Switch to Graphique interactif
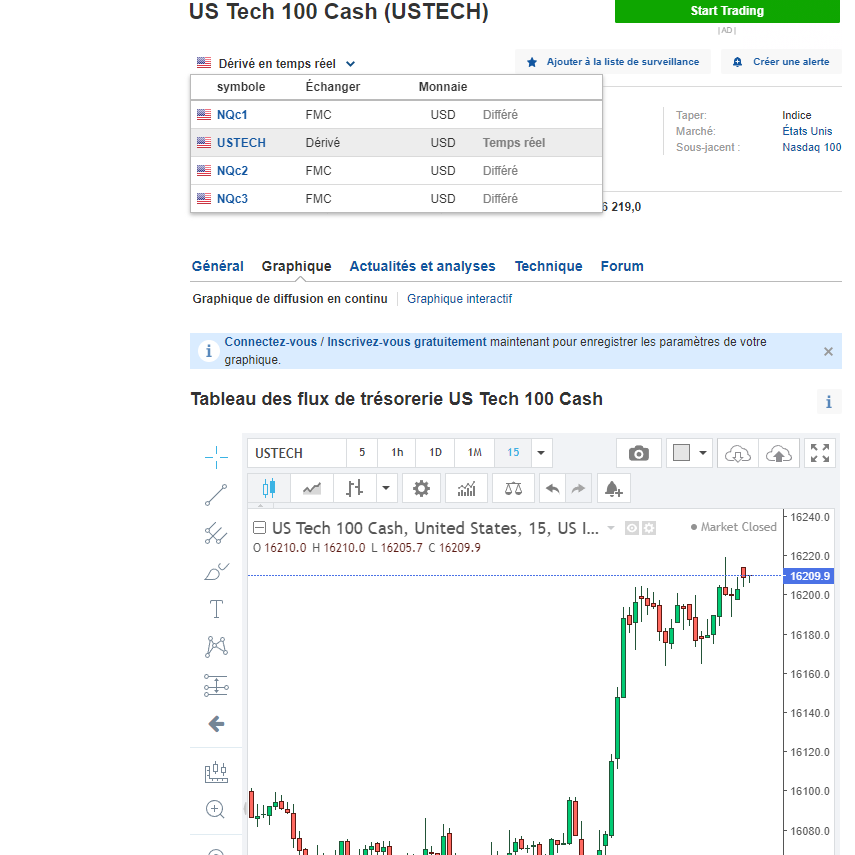855x855 pixels. point(459,299)
